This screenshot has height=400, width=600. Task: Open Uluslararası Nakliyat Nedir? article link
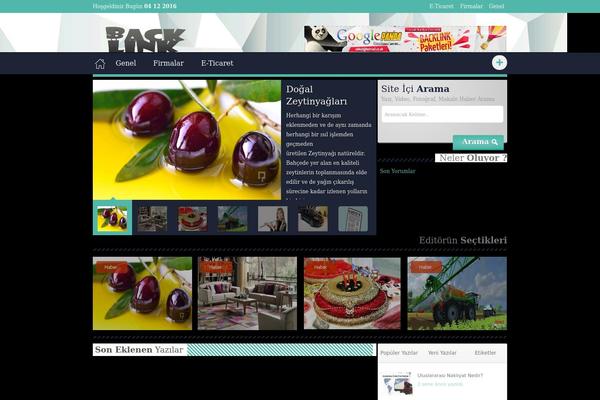click(450, 376)
